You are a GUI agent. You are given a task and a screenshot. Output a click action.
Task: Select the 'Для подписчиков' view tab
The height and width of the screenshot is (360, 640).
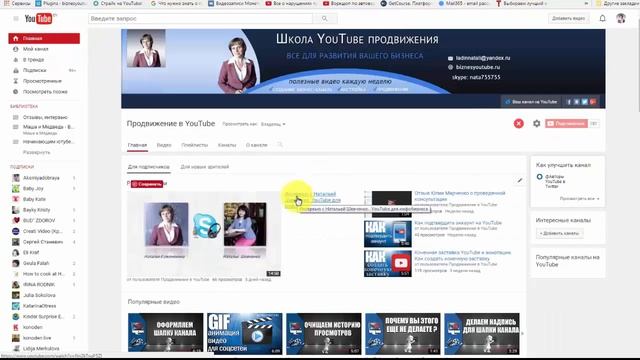point(149,167)
